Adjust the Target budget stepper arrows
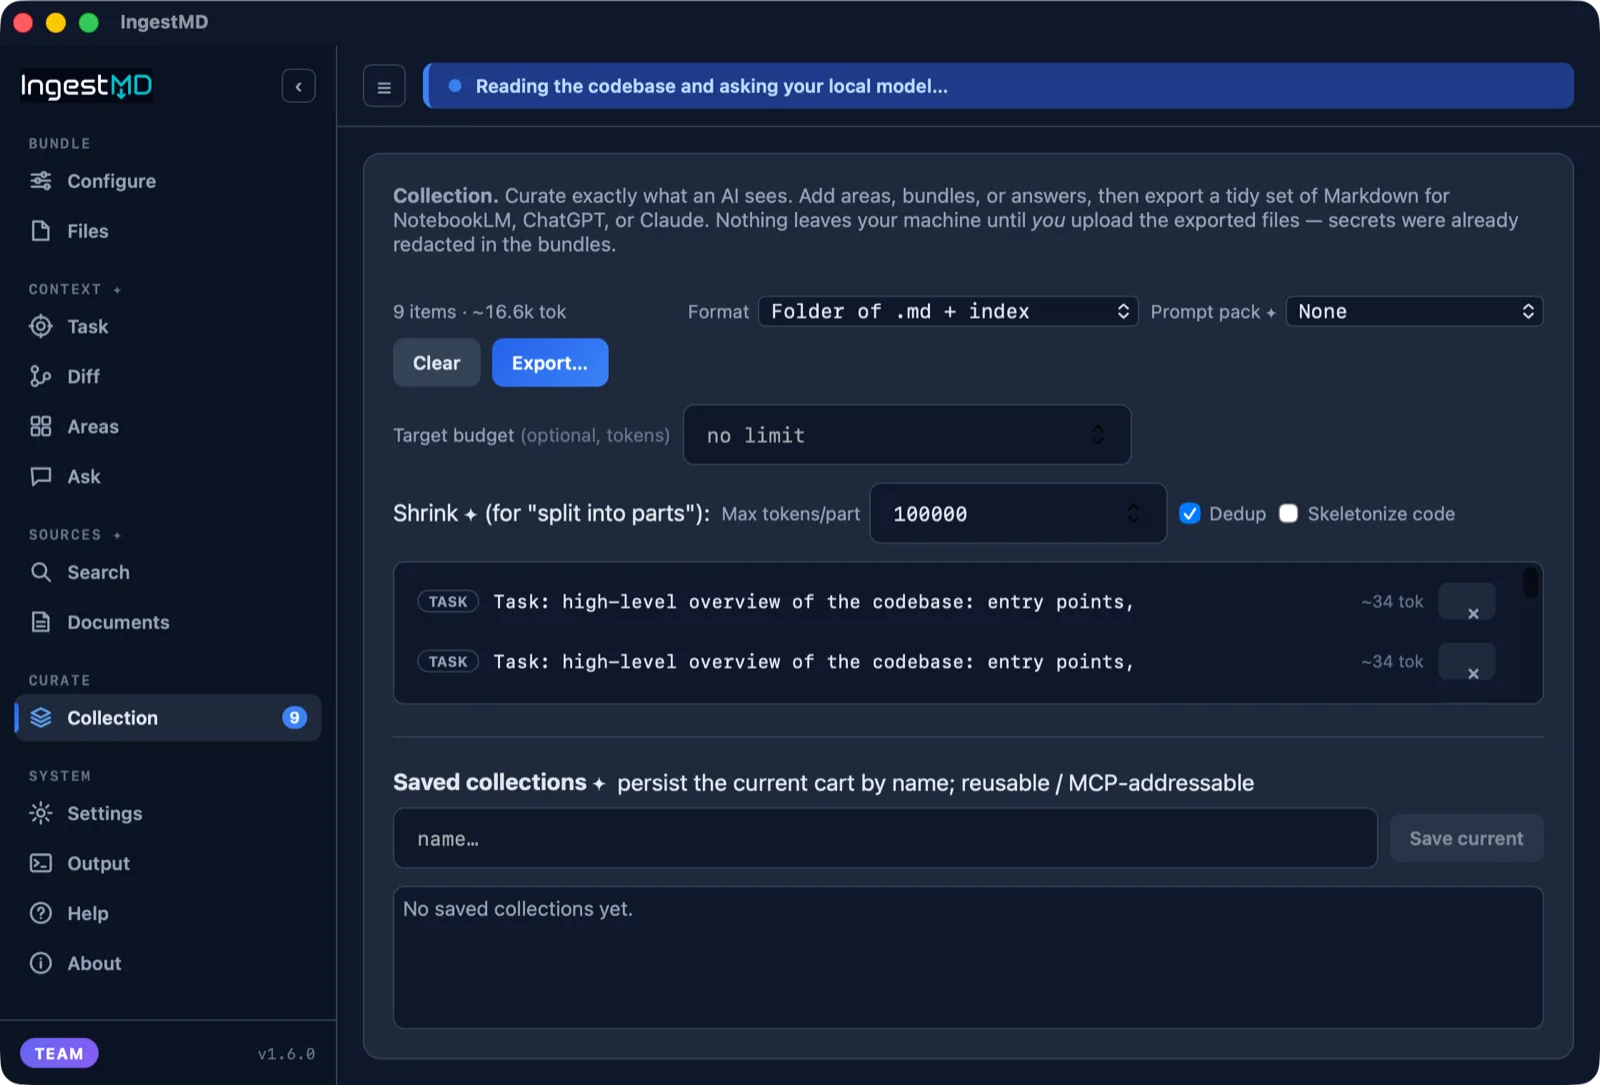This screenshot has height=1085, width=1600. [x=1098, y=435]
